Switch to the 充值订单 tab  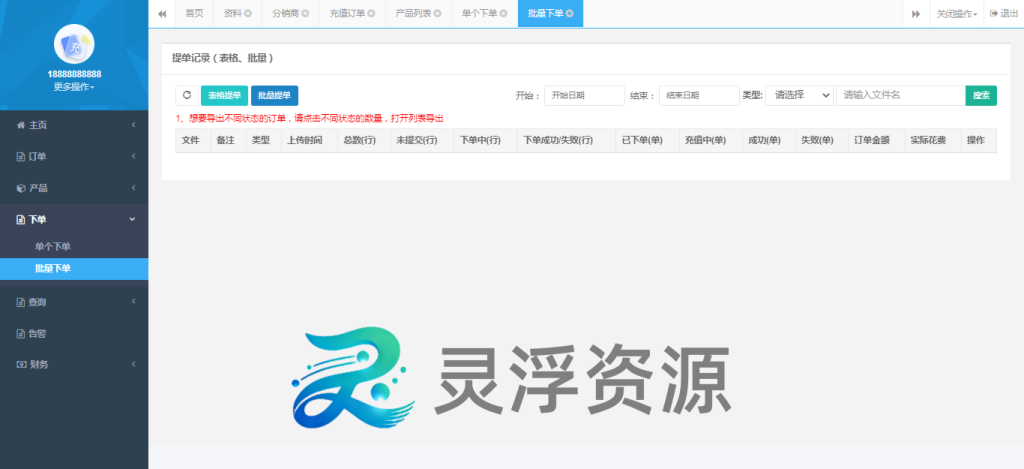coord(347,14)
